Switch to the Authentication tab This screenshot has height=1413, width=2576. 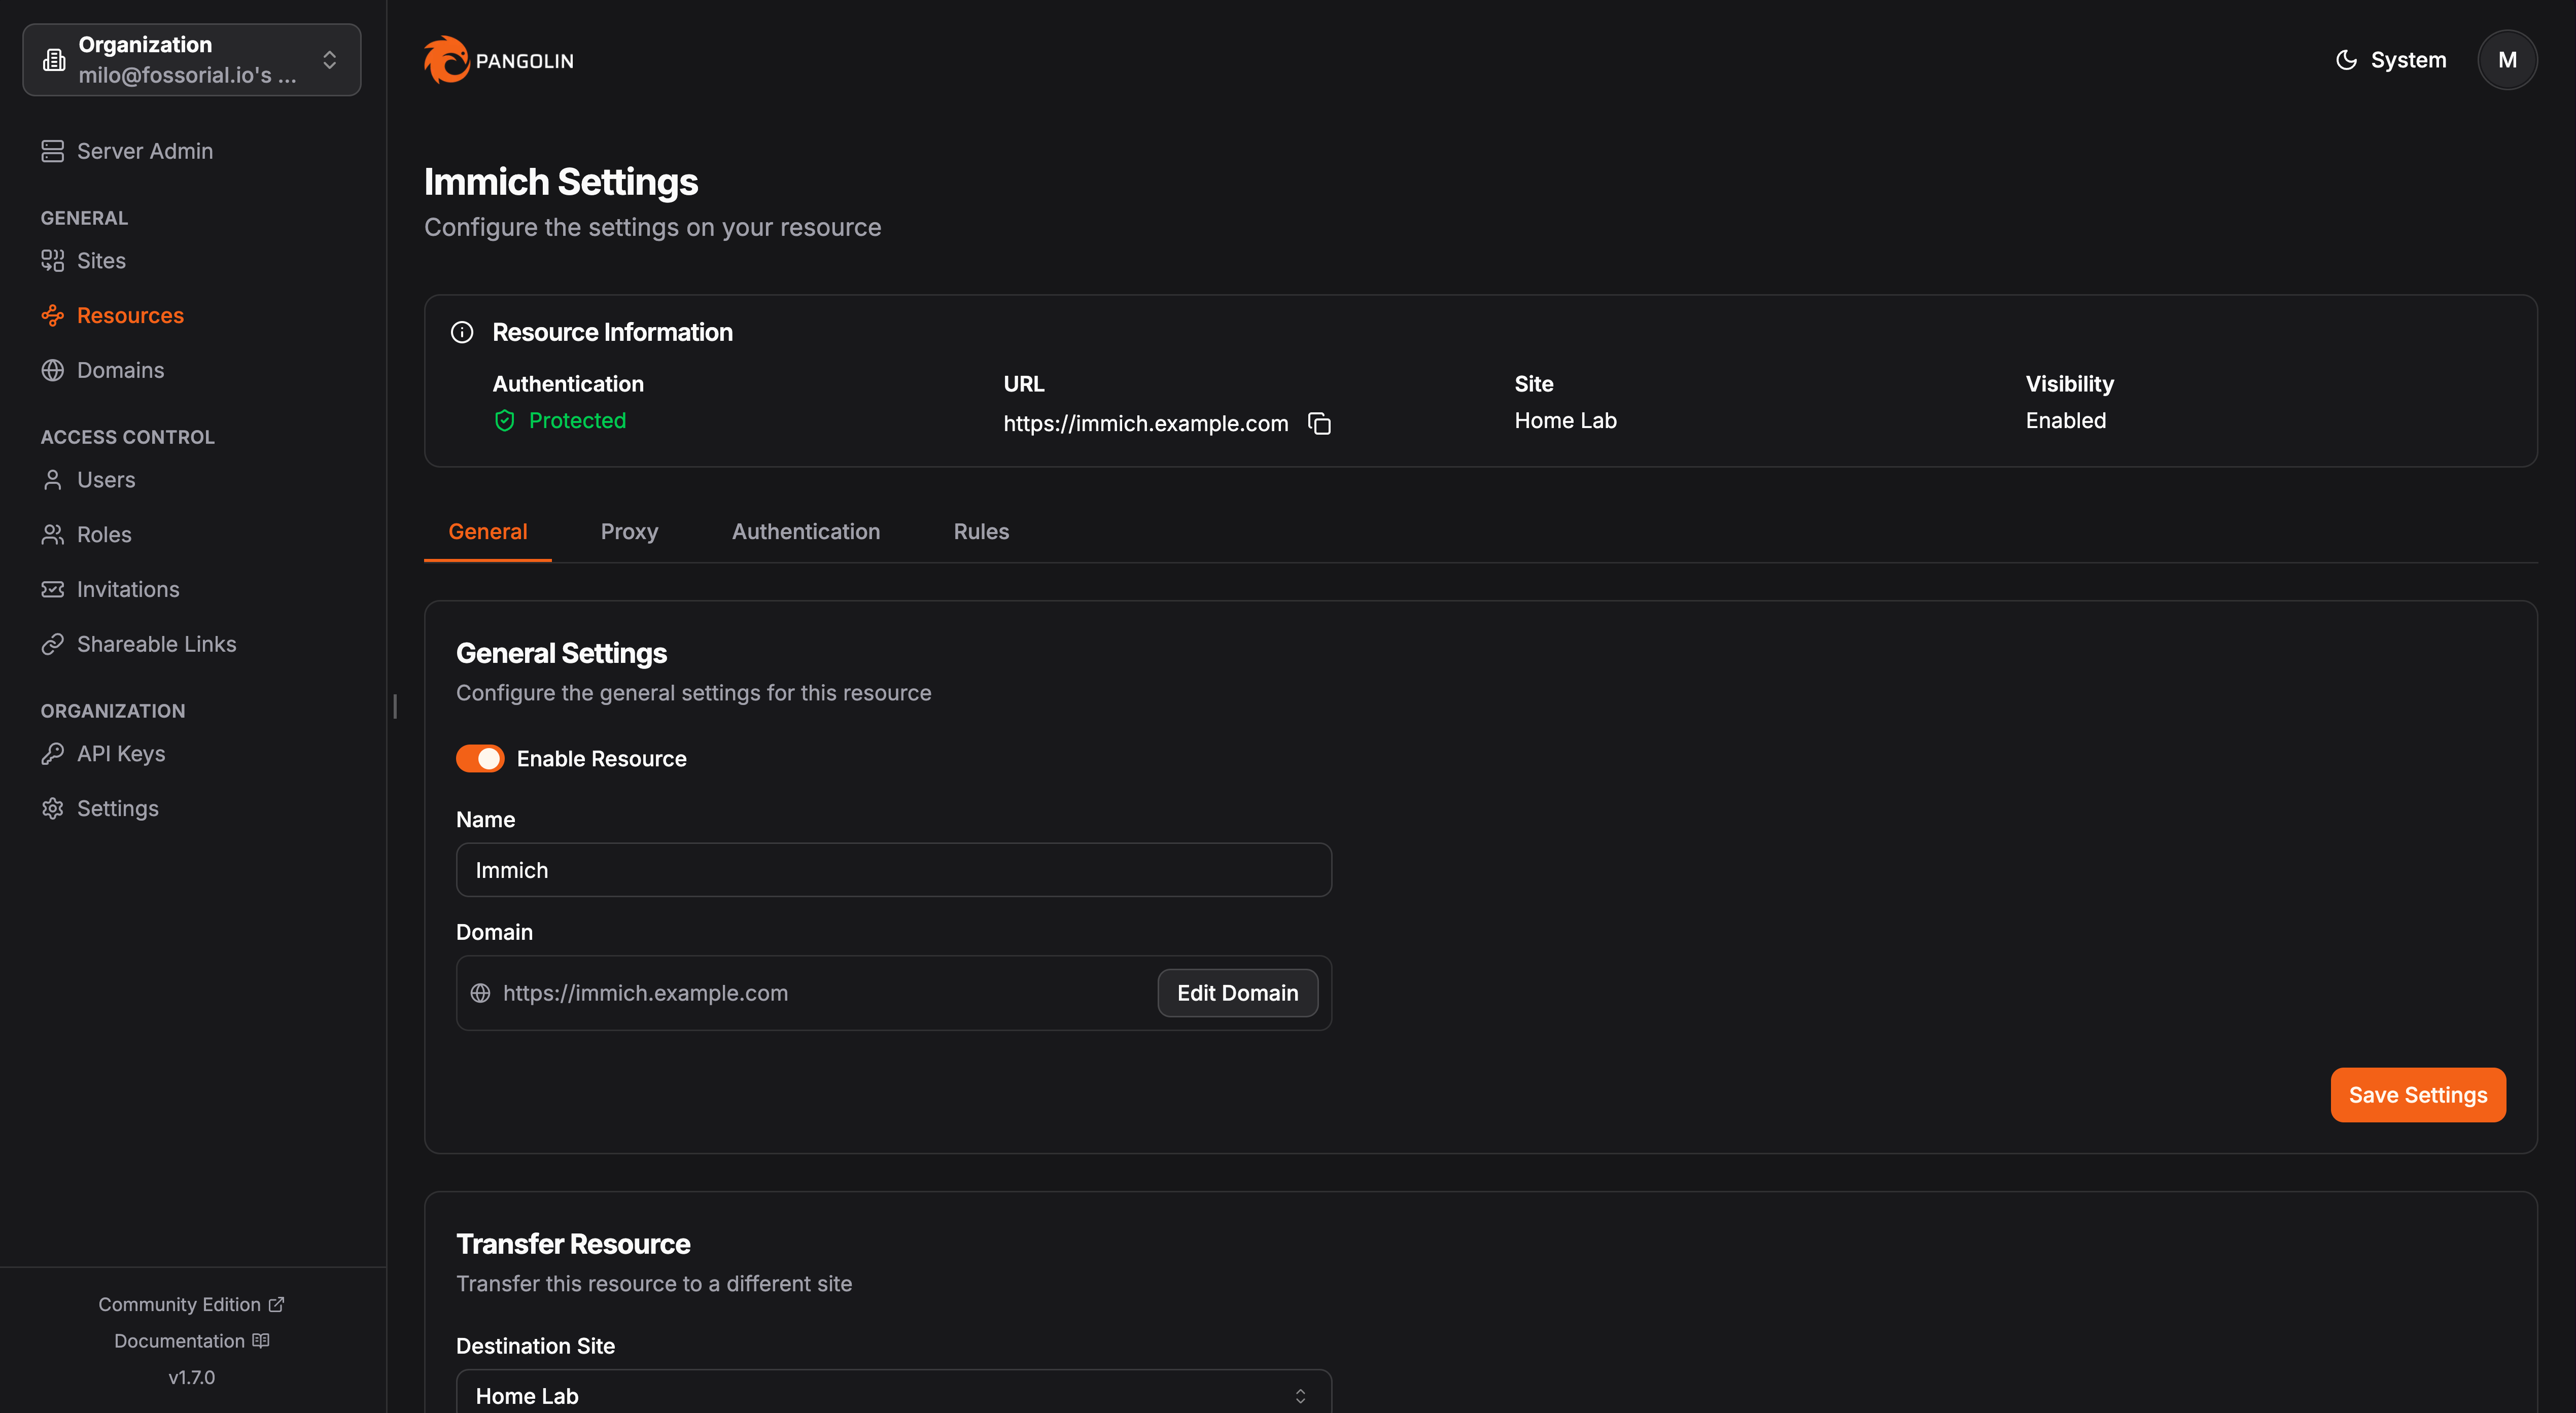[805, 532]
